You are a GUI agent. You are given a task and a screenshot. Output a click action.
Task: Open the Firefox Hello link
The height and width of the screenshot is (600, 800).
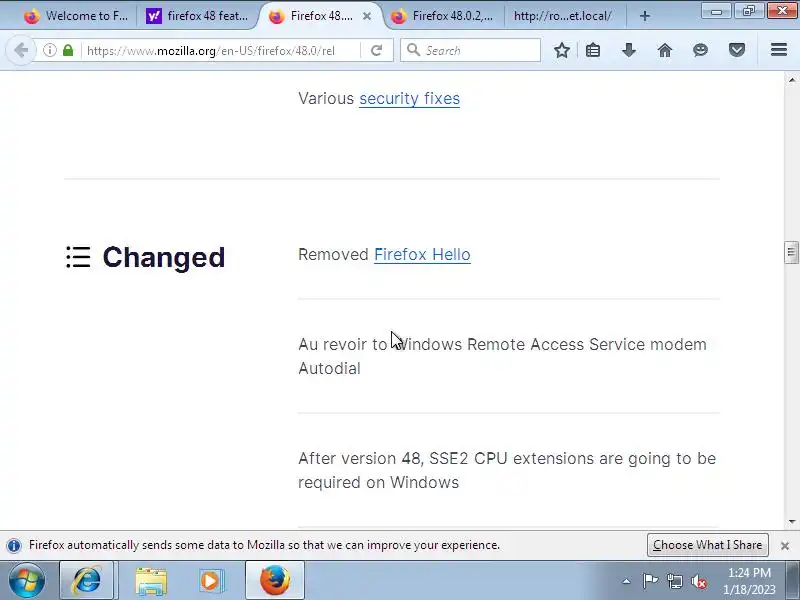click(422, 254)
